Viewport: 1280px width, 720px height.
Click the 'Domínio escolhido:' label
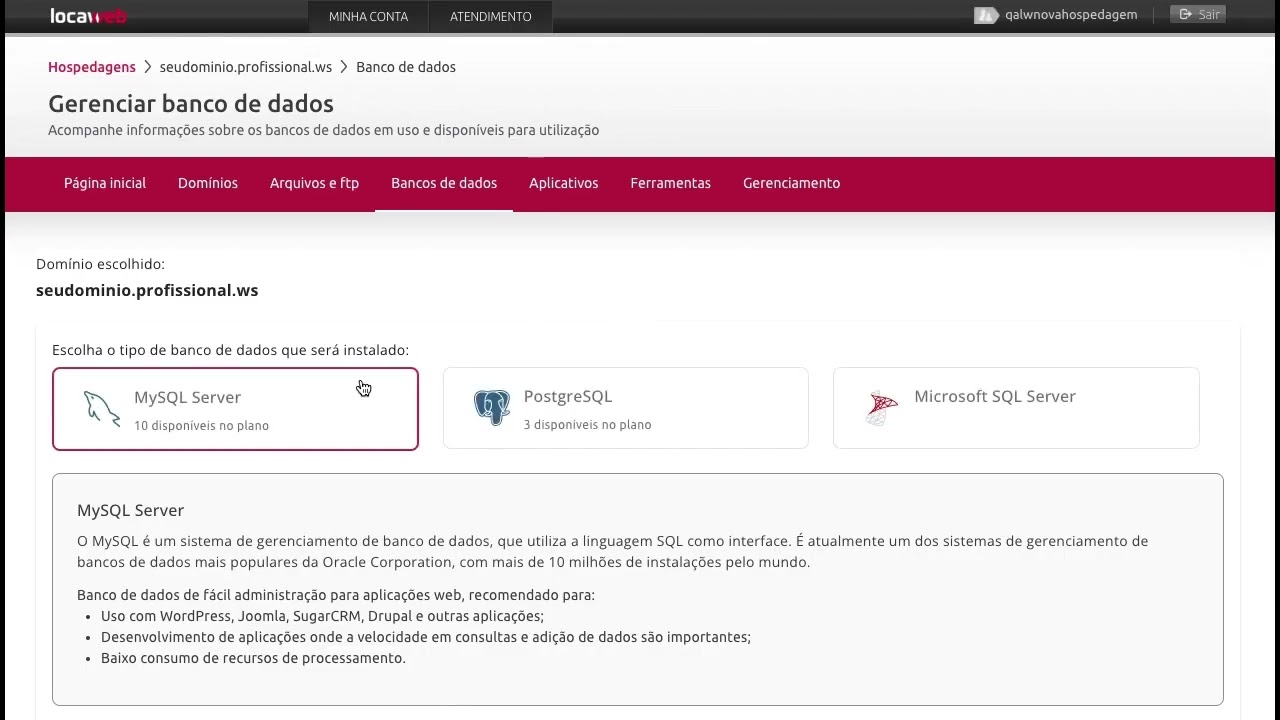click(100, 265)
